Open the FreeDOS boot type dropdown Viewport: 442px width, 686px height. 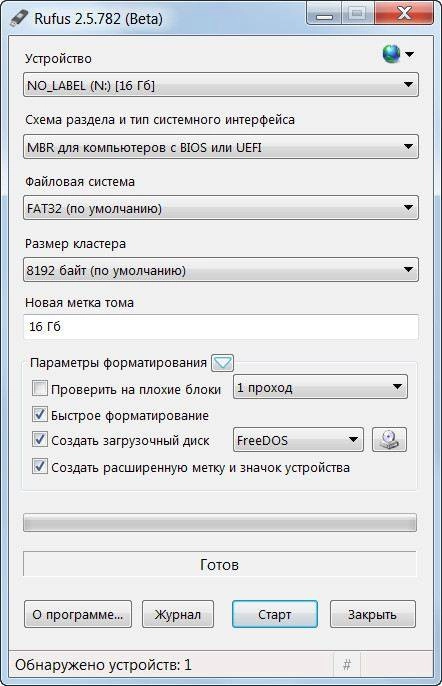click(298, 440)
